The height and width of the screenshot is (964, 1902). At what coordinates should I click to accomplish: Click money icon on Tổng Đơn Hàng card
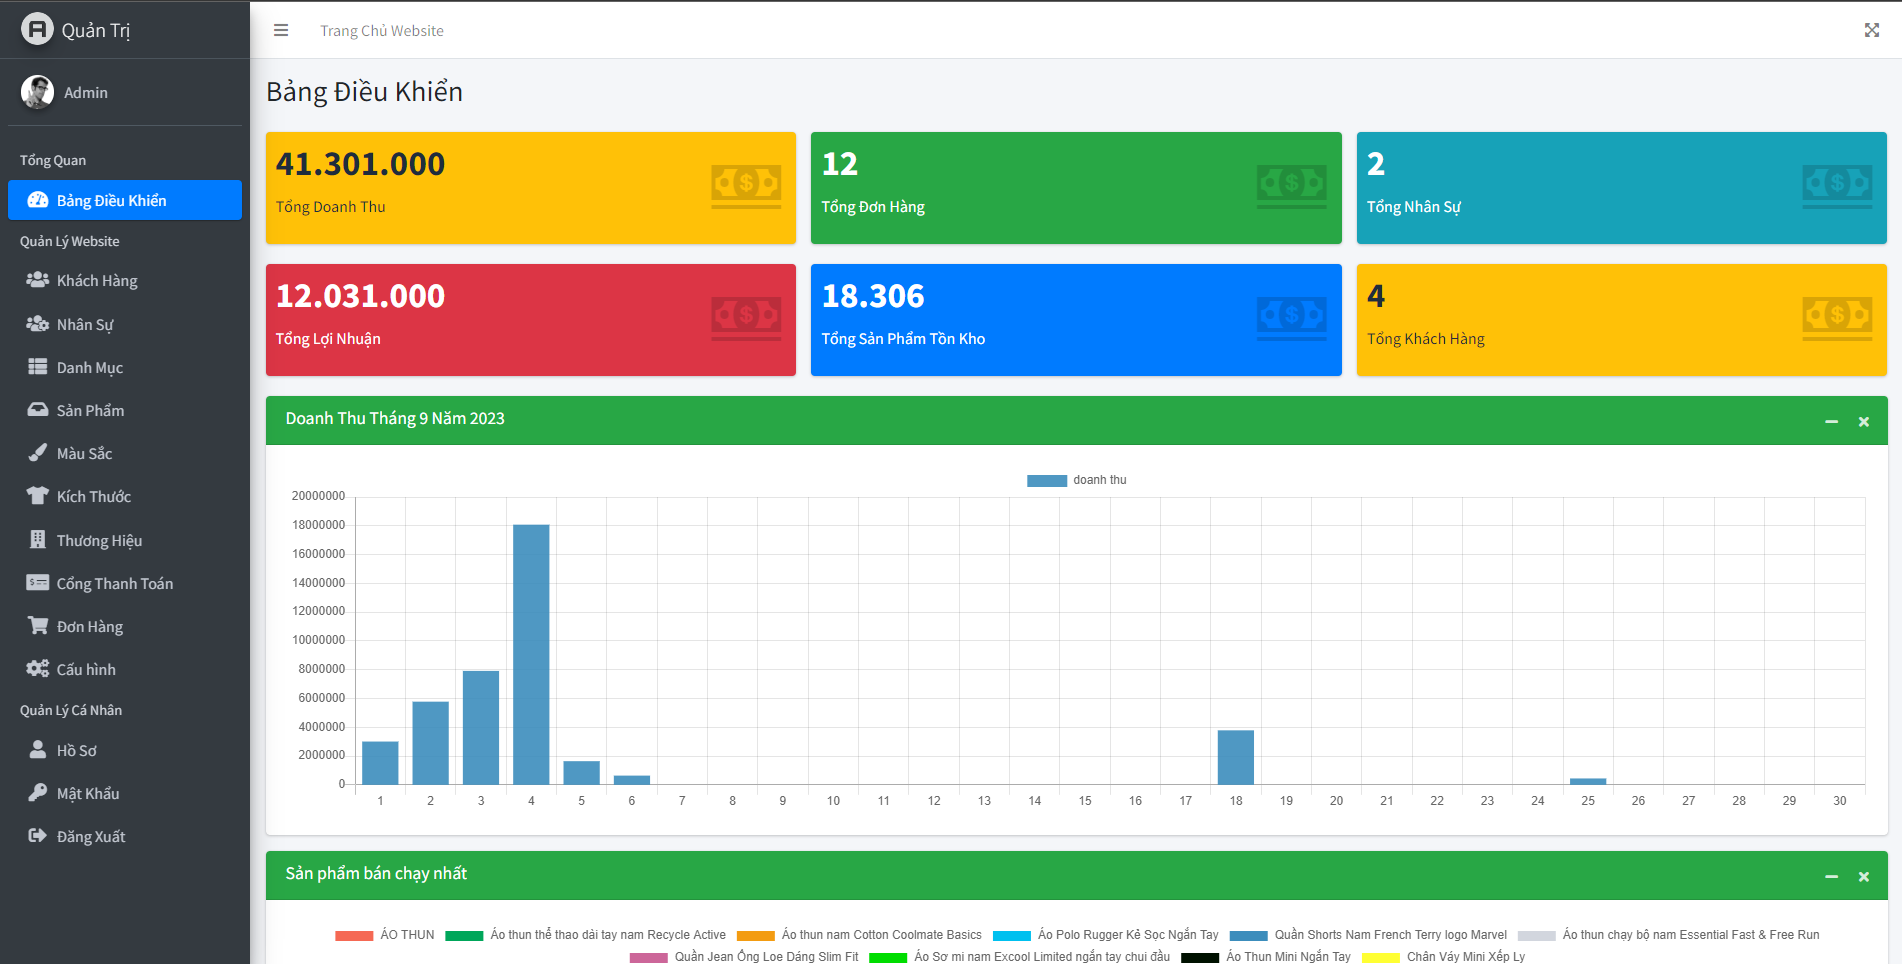pos(1292,186)
